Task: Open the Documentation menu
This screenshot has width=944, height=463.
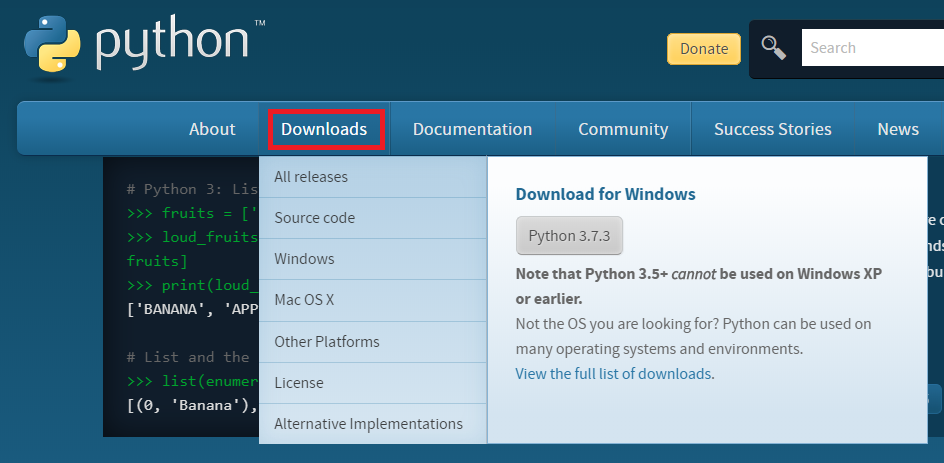Action: tap(473, 129)
